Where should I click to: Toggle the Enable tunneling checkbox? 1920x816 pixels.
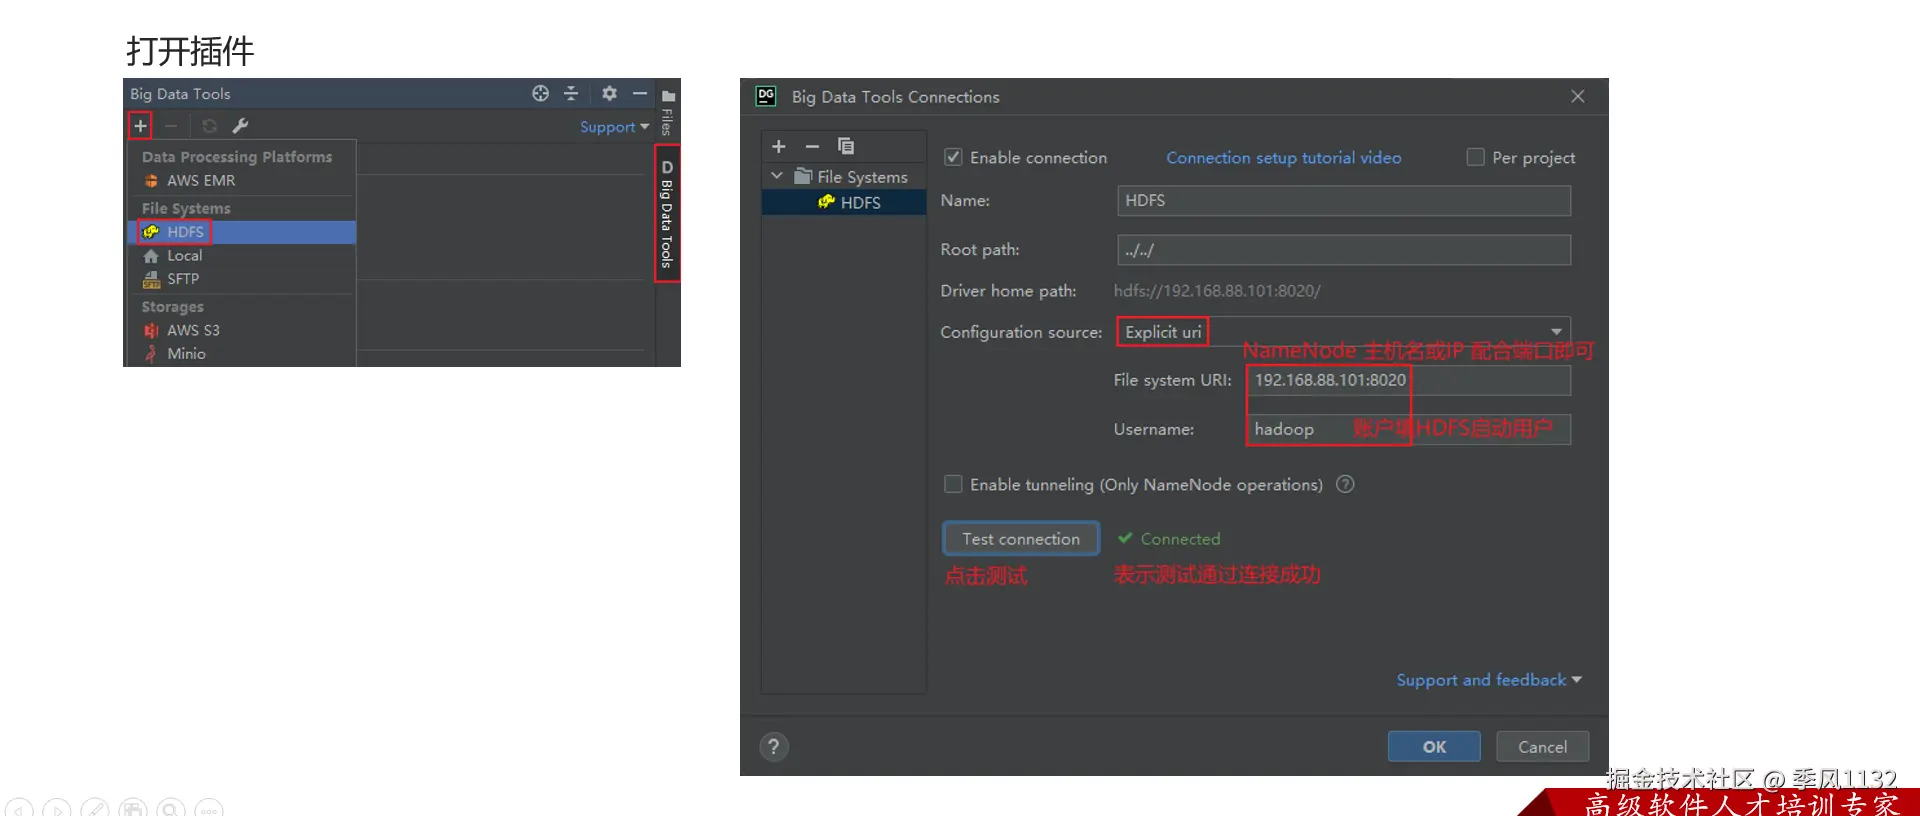point(953,484)
